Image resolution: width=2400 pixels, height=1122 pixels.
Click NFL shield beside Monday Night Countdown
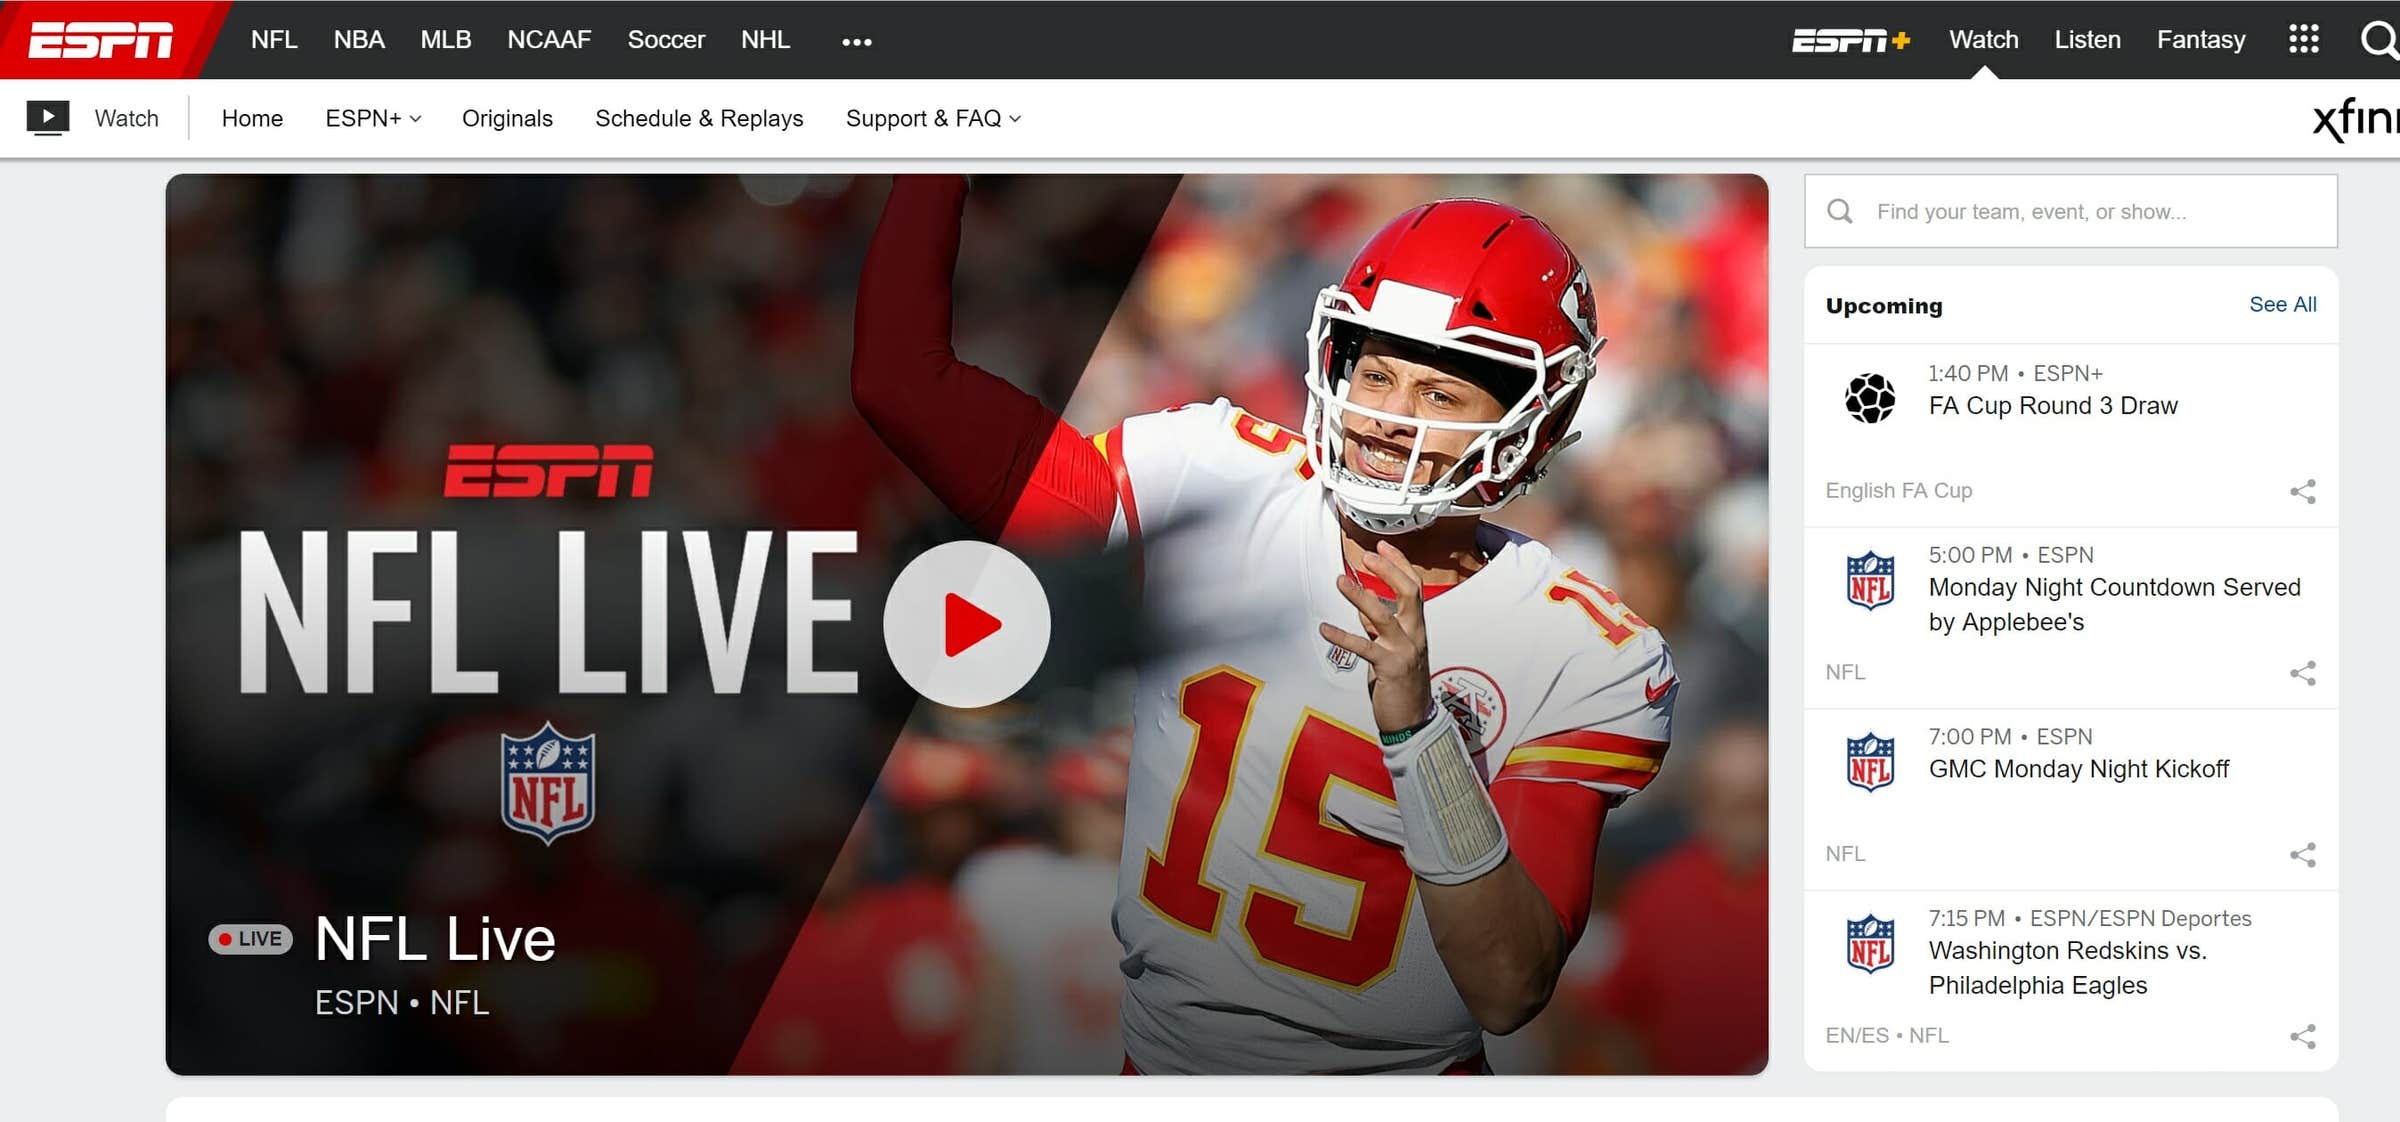[x=1870, y=580]
